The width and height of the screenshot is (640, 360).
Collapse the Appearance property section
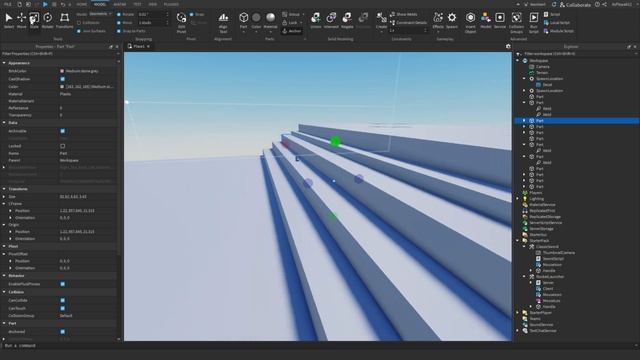[x=4, y=63]
